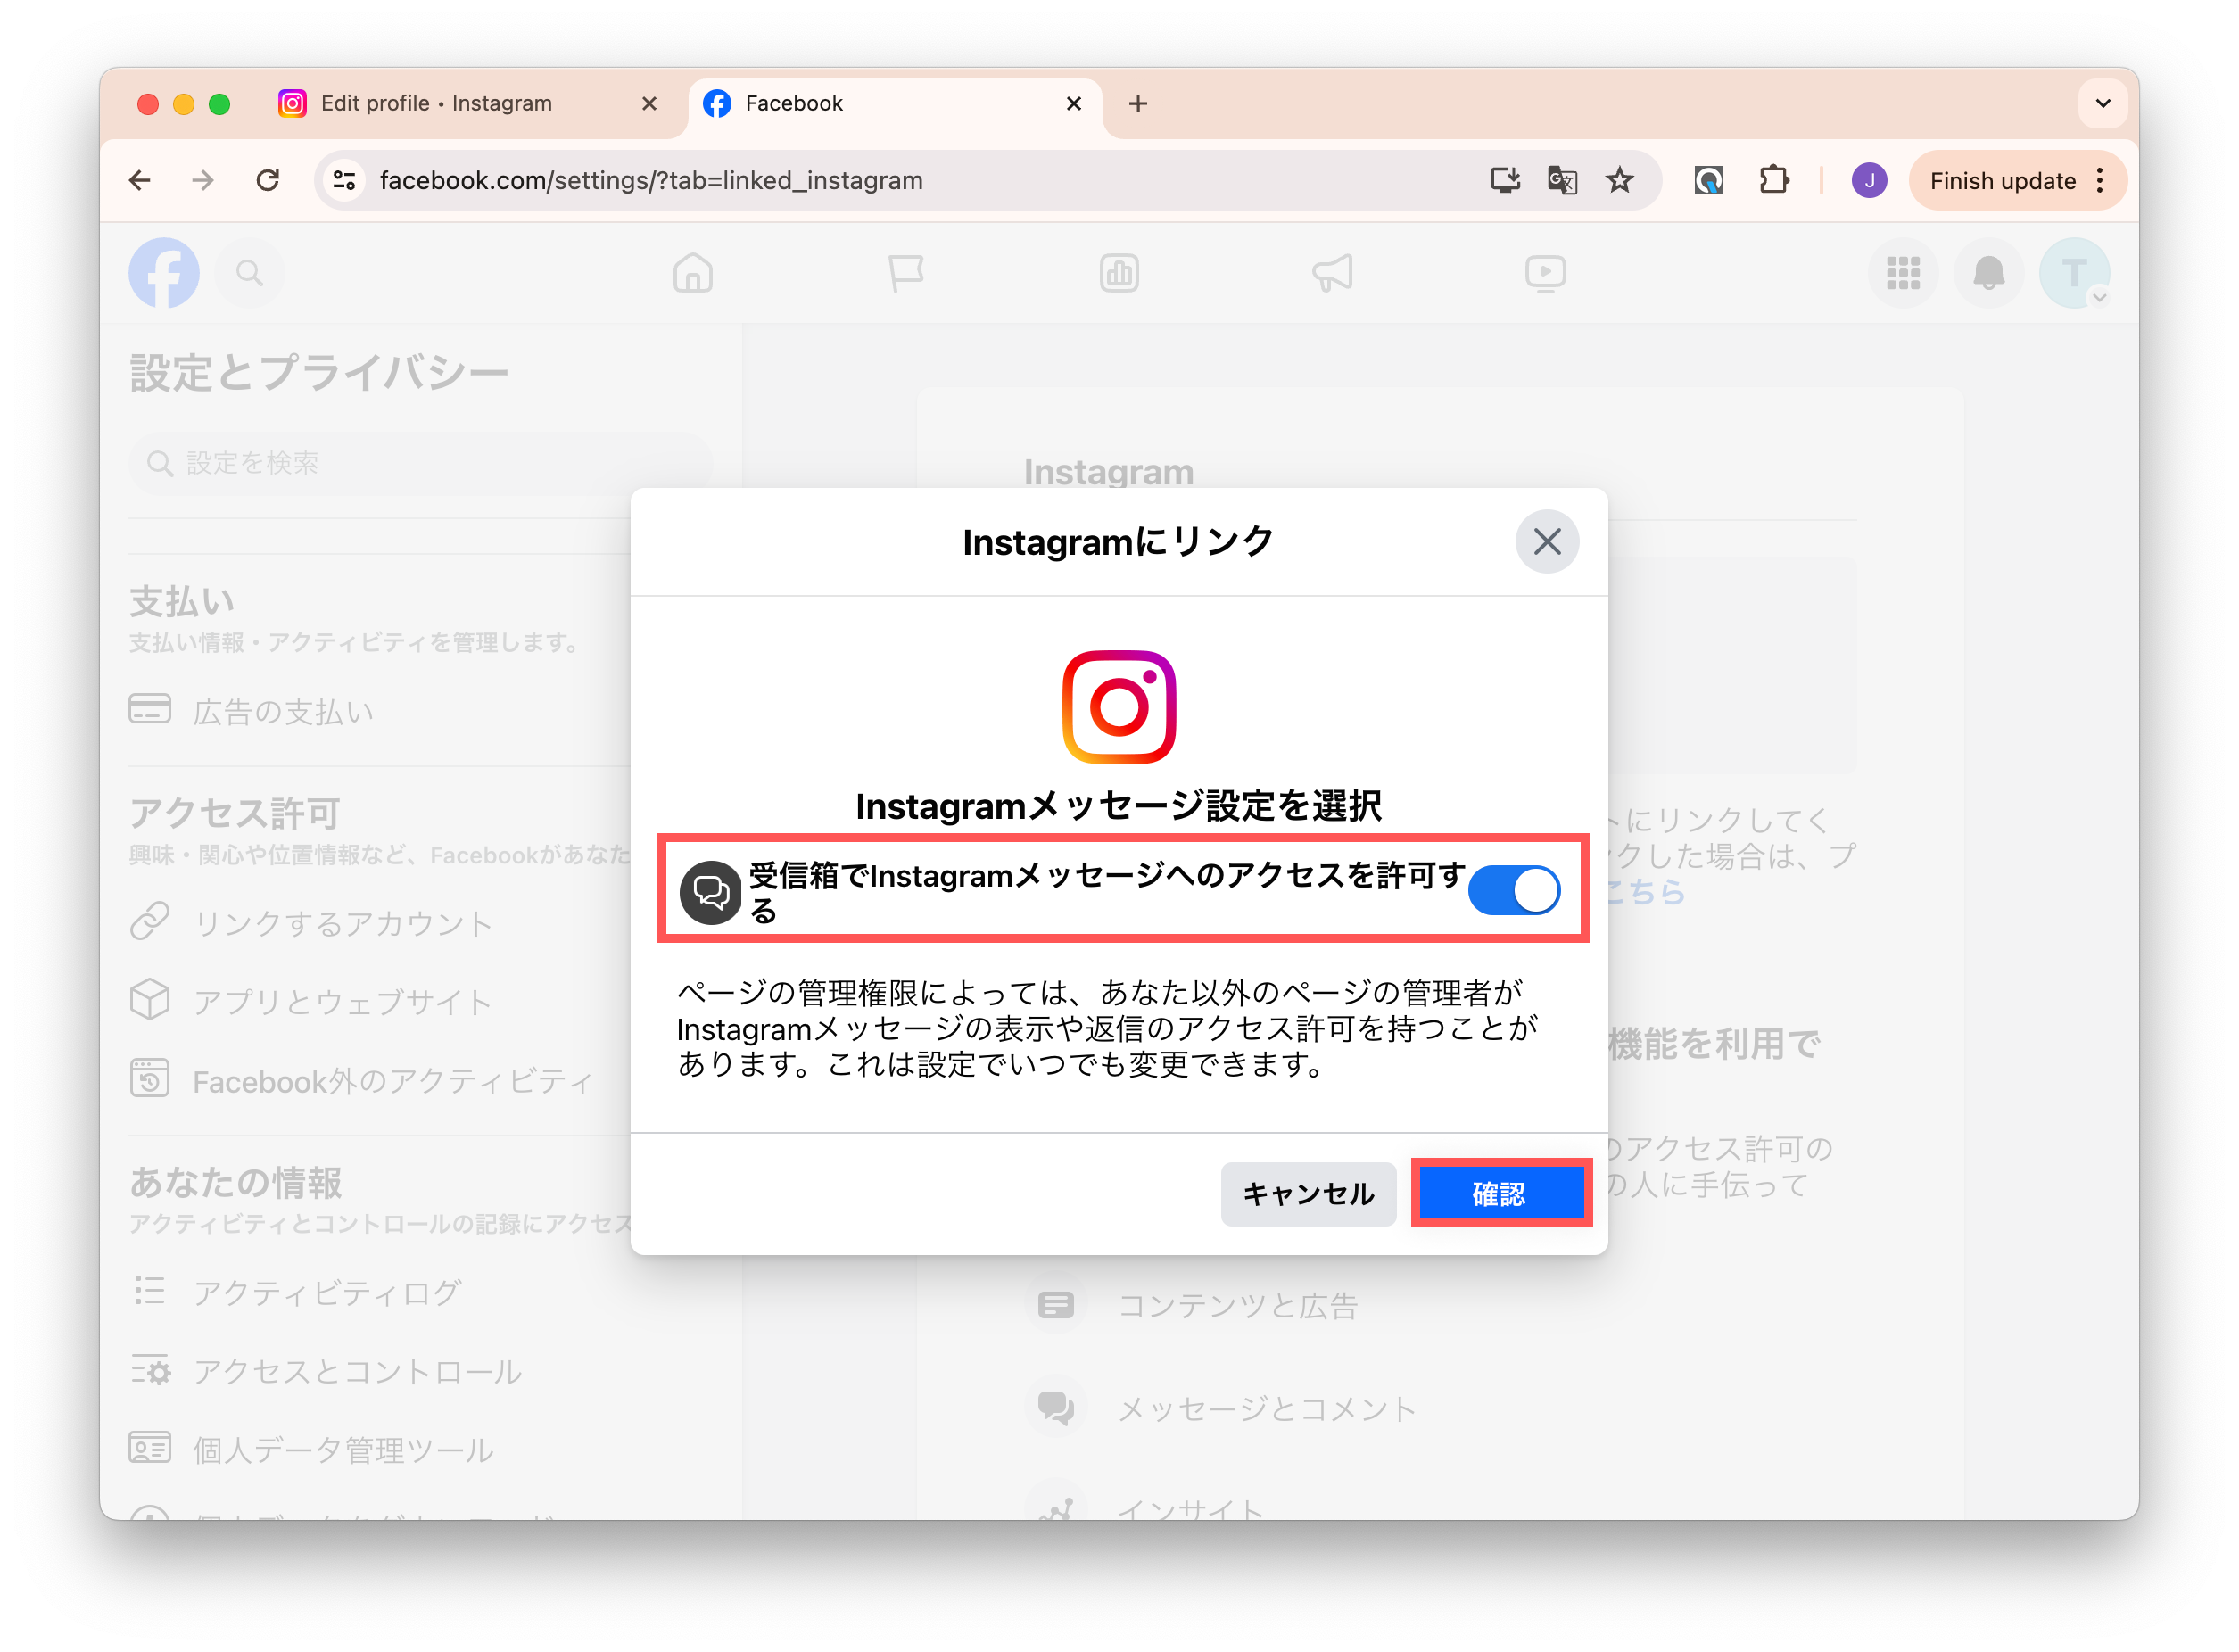Image resolution: width=2239 pixels, height=1652 pixels.
Task: Open リンクするアカウント settings
Action: pyautogui.click(x=380, y=922)
